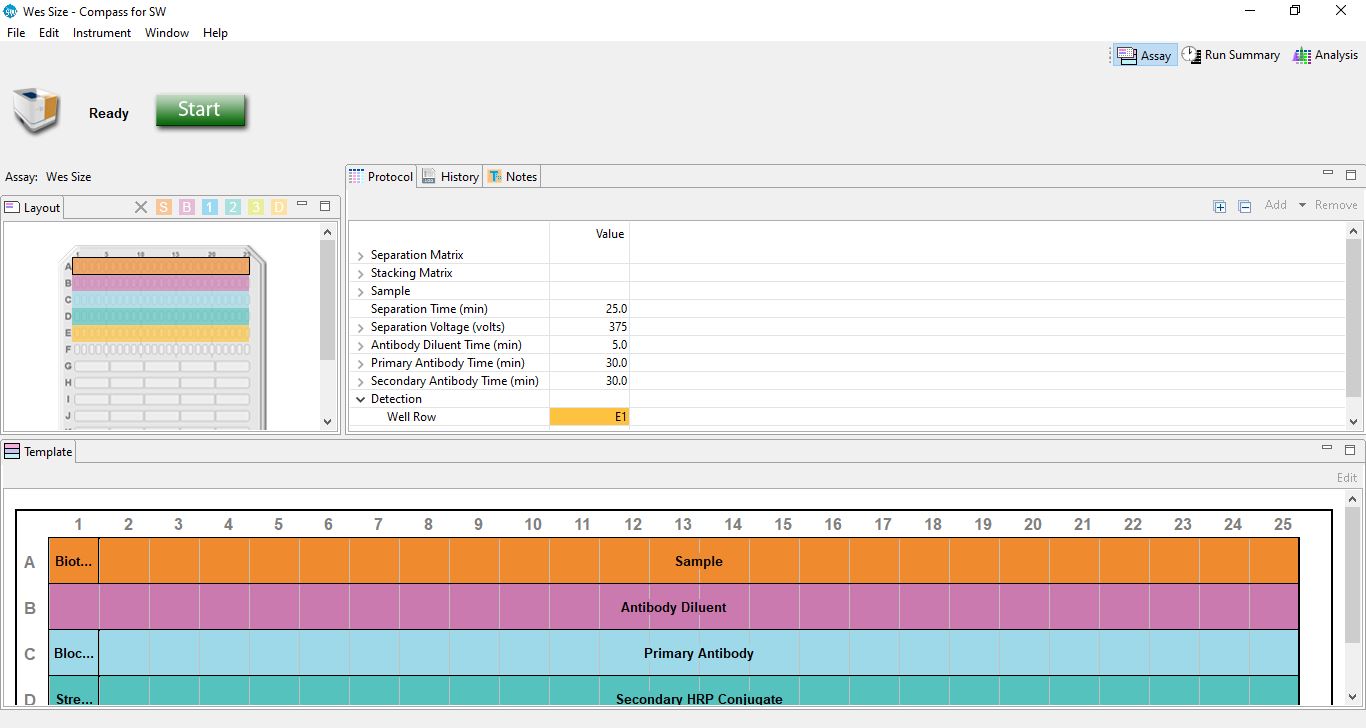Viewport: 1366px width, 728px height.
Task: Open the Instrument menu
Action: [101, 33]
